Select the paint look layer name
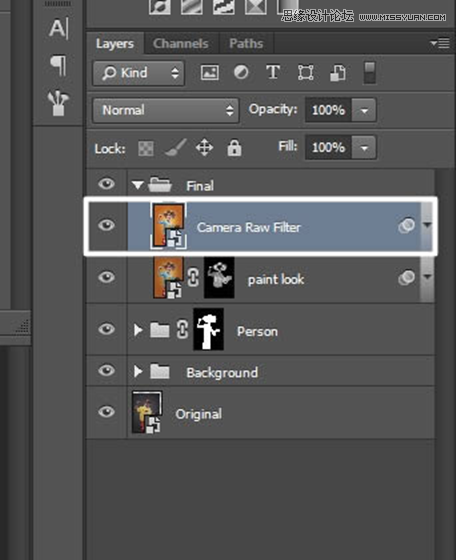 pyautogui.click(x=276, y=279)
